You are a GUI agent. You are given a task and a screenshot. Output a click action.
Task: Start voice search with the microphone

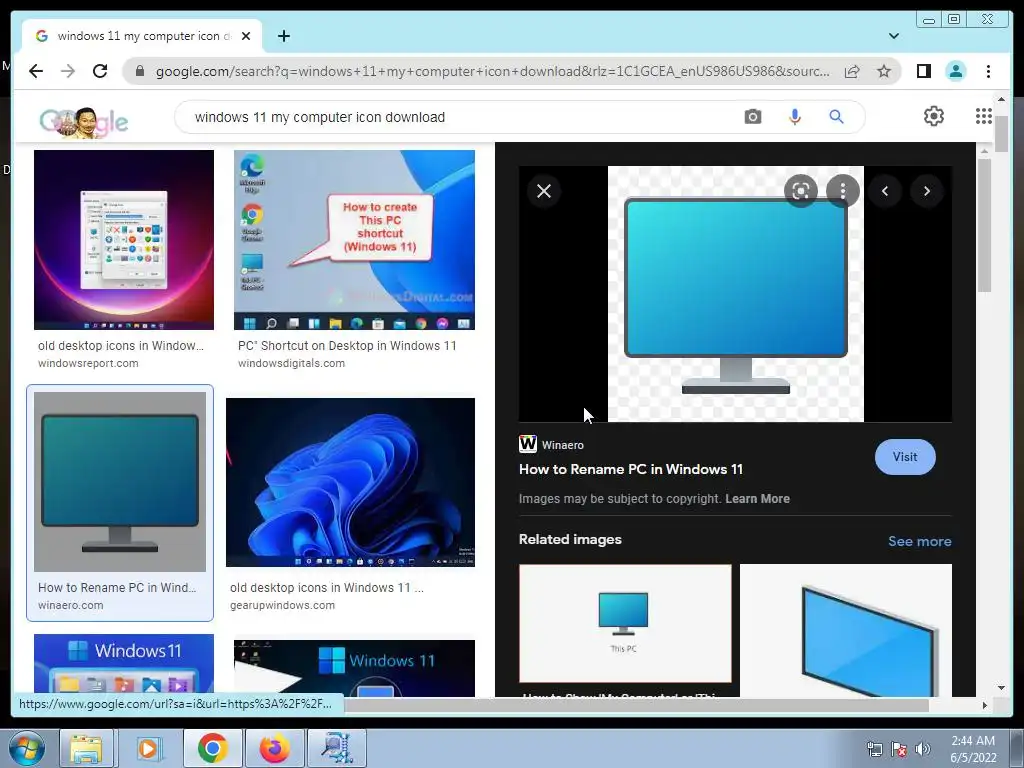794,117
